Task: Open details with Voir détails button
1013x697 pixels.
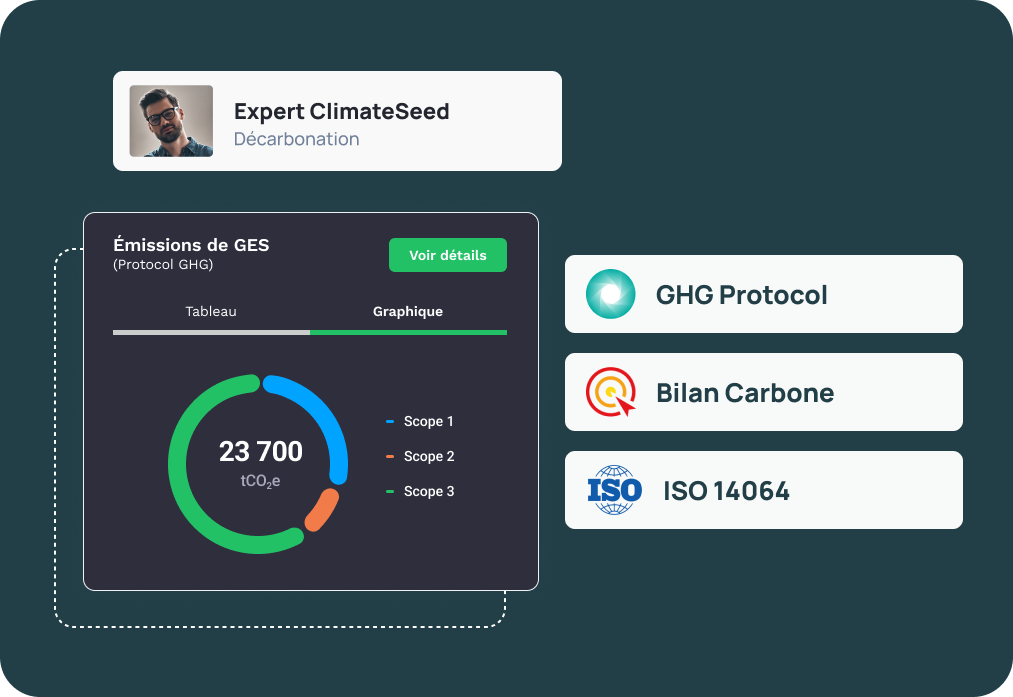Action: (x=448, y=255)
